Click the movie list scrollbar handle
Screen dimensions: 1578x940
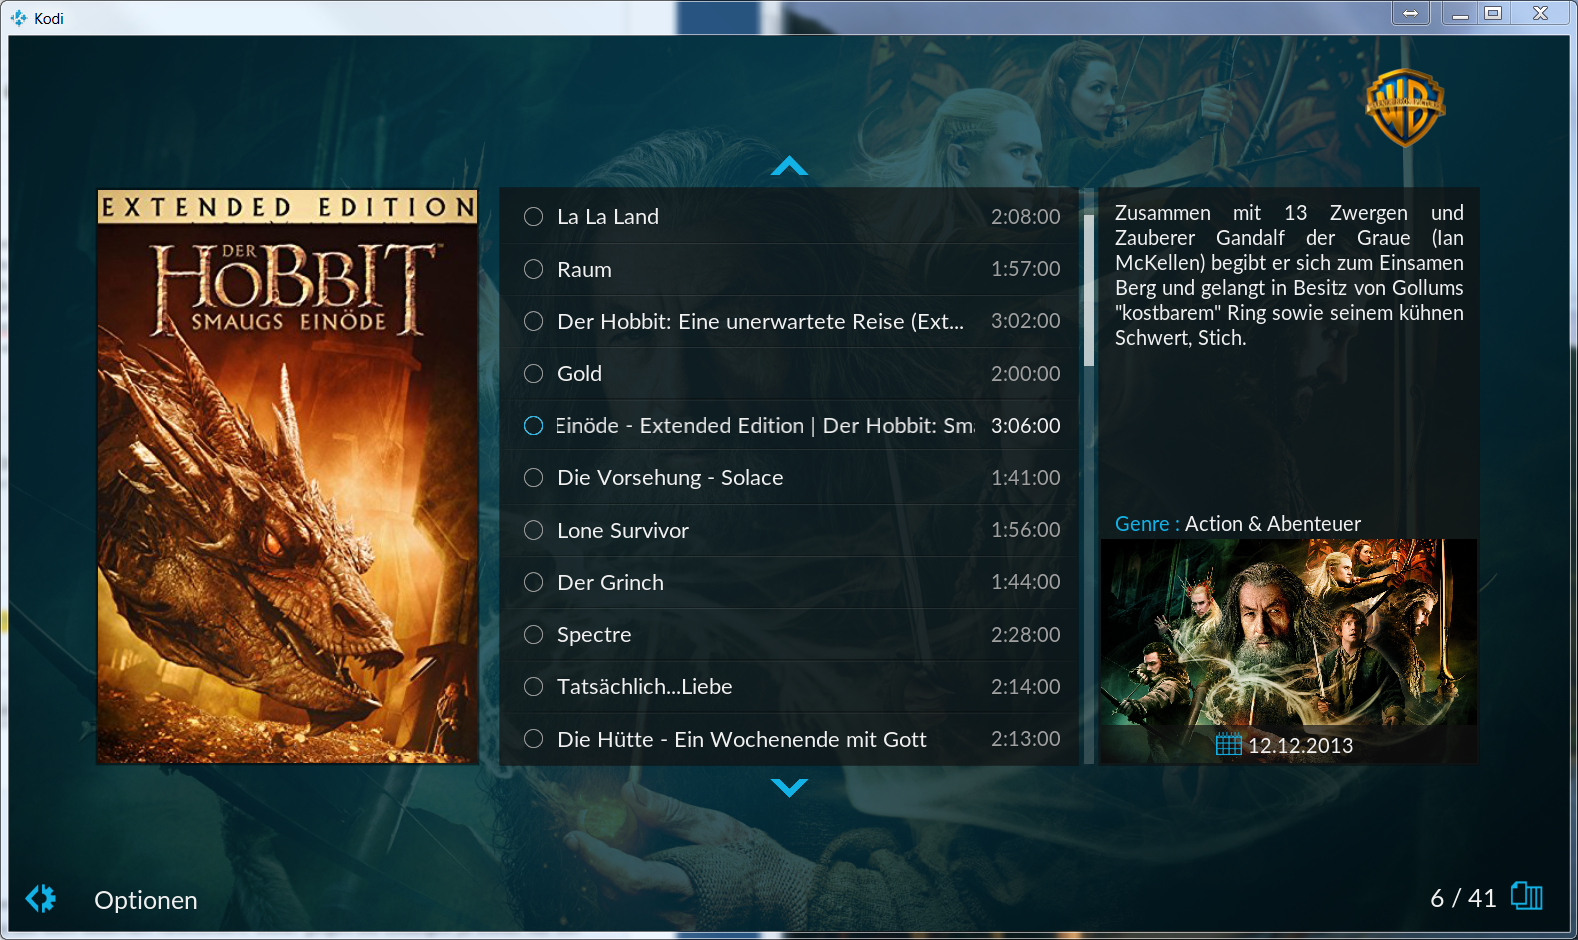pyautogui.click(x=1089, y=290)
